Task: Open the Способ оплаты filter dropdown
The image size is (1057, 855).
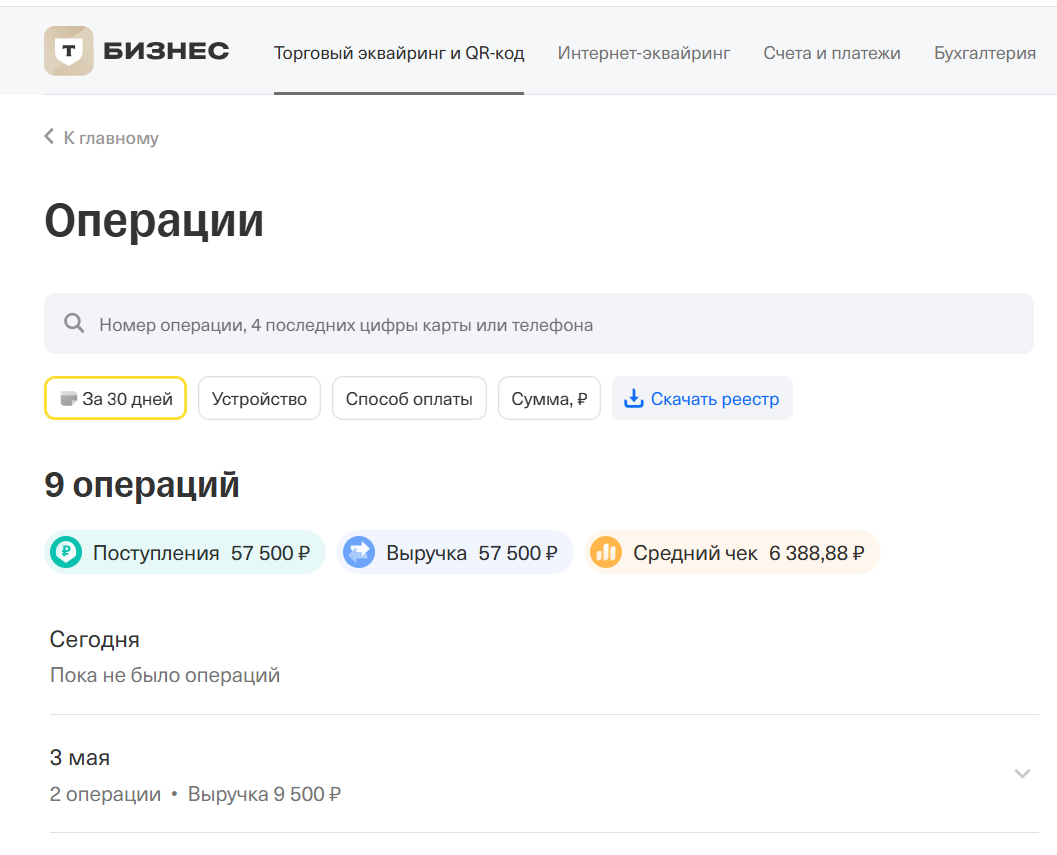Action: point(409,399)
